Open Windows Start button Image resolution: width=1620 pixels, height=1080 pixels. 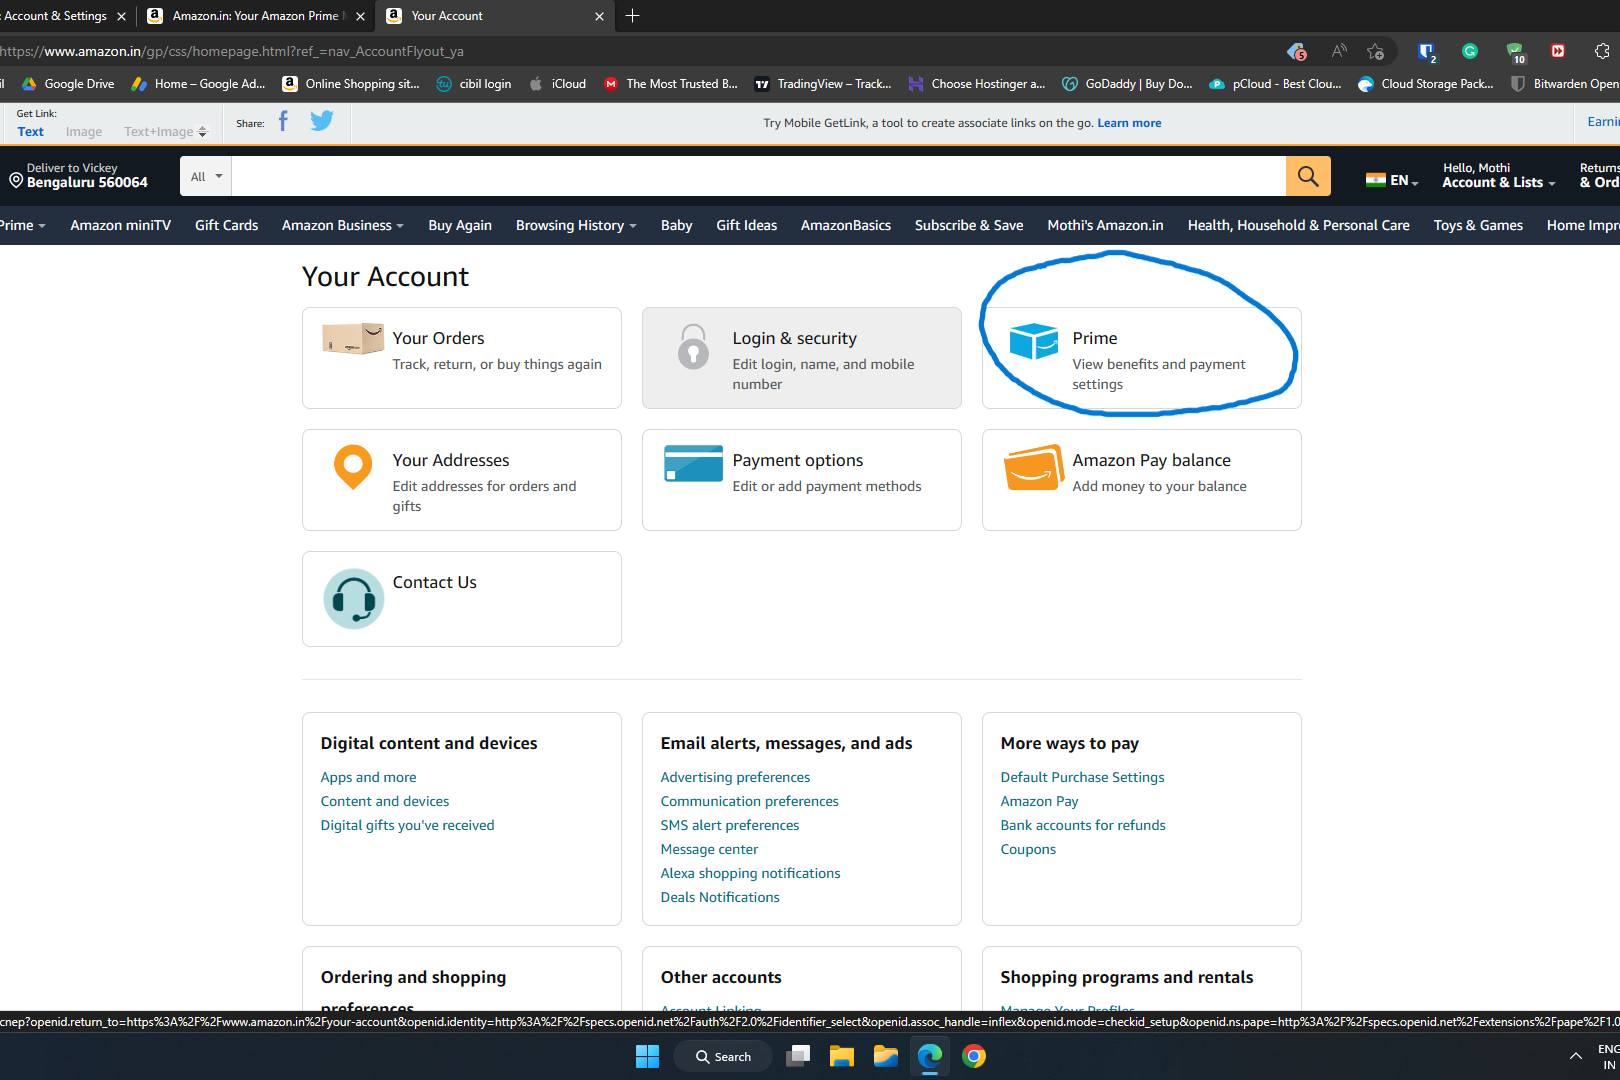click(x=647, y=1056)
